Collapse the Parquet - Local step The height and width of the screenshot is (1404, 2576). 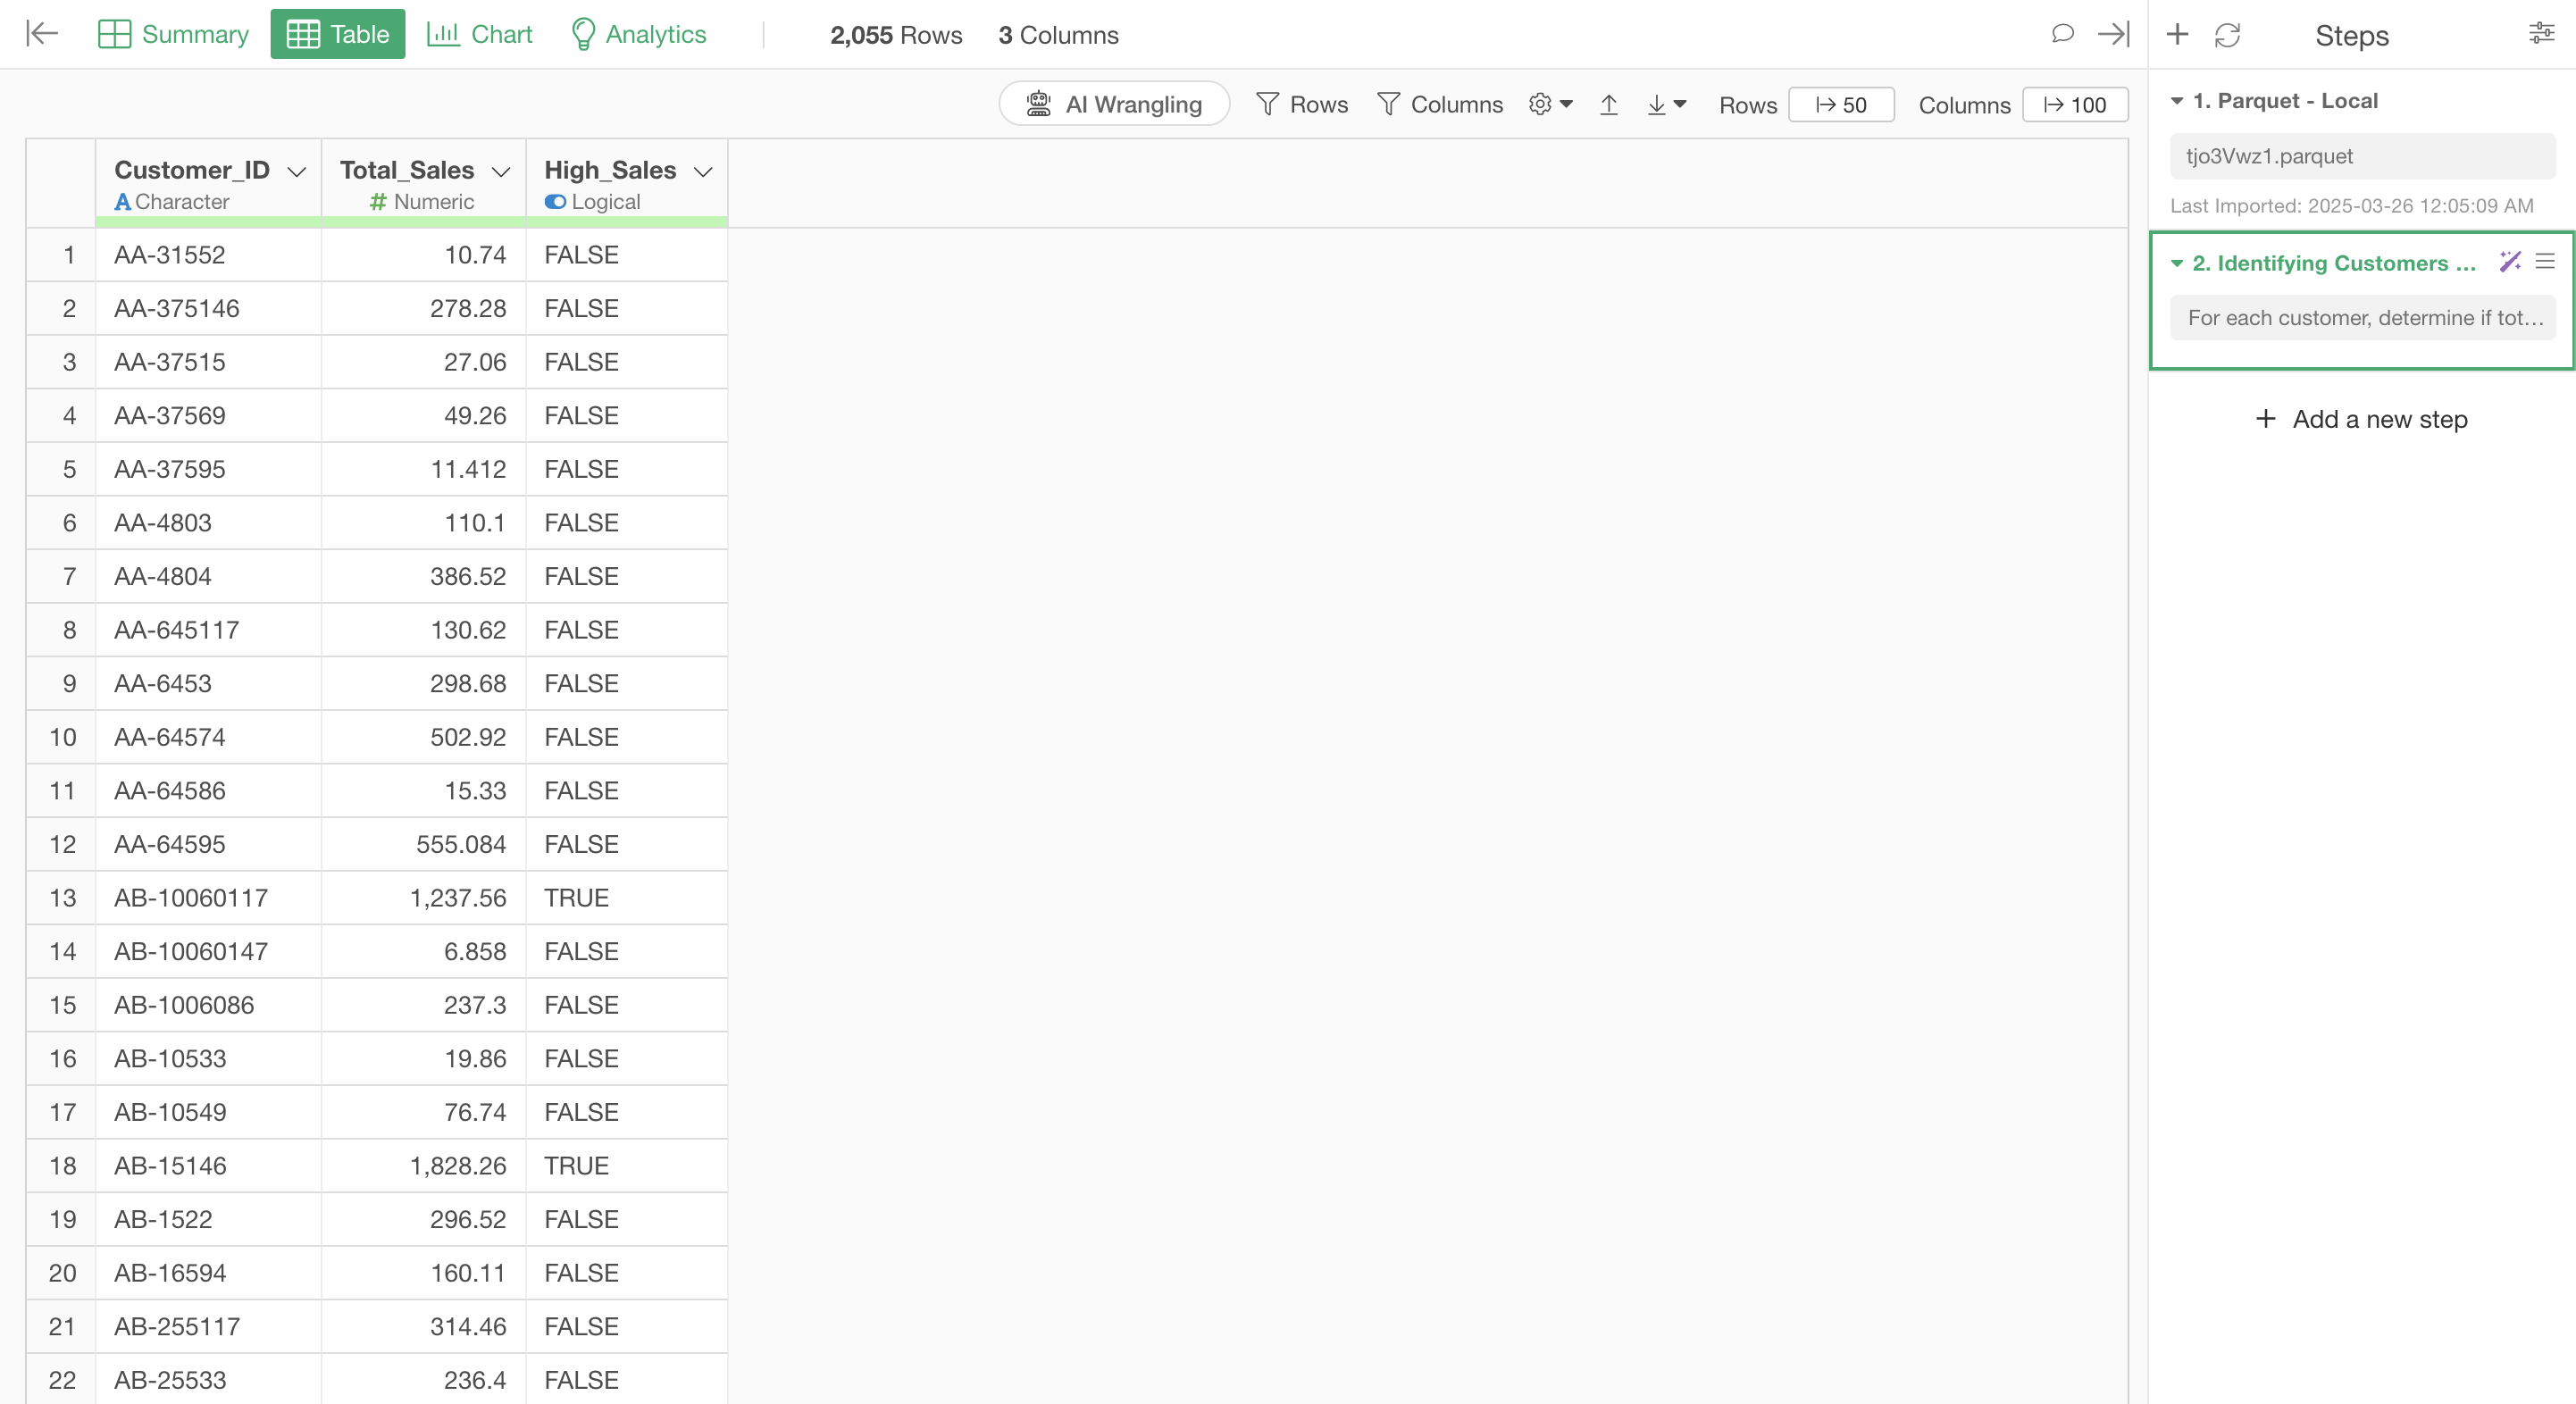tap(2177, 101)
